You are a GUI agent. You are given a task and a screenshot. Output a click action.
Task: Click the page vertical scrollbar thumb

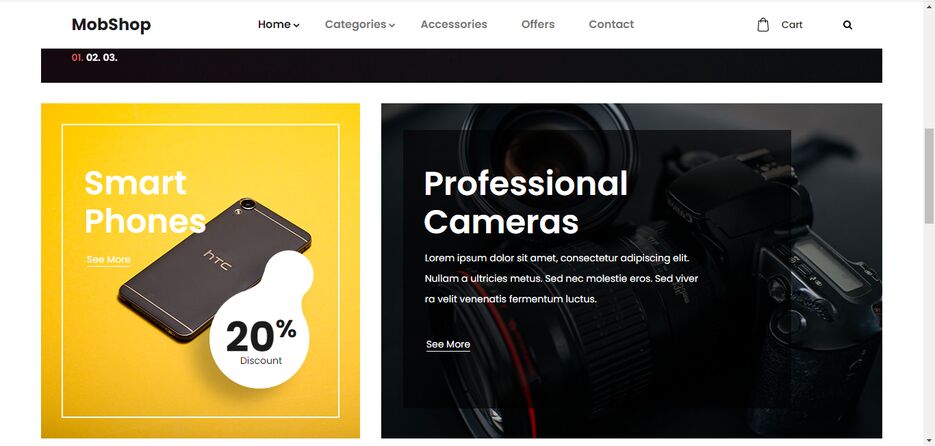pyautogui.click(x=929, y=176)
